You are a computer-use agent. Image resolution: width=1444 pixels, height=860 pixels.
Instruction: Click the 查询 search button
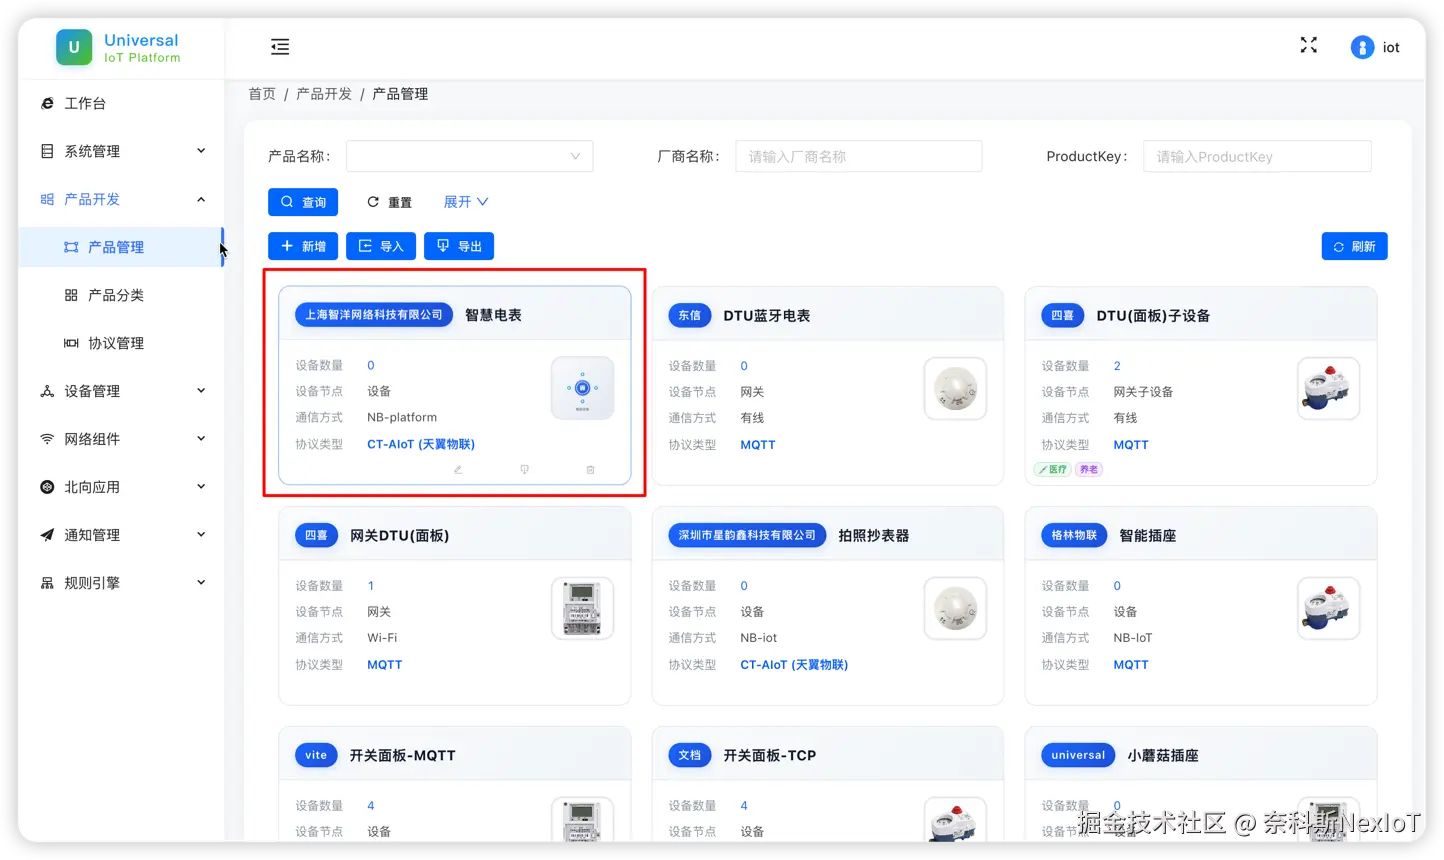tap(303, 201)
